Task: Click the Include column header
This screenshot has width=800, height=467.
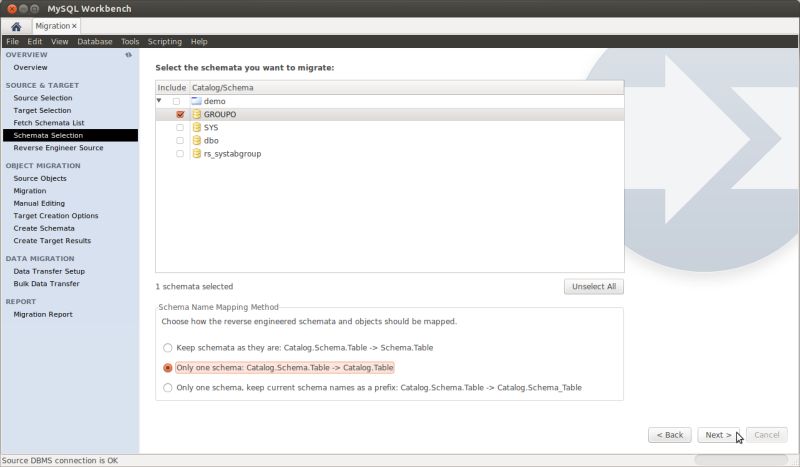Action: tap(172, 87)
